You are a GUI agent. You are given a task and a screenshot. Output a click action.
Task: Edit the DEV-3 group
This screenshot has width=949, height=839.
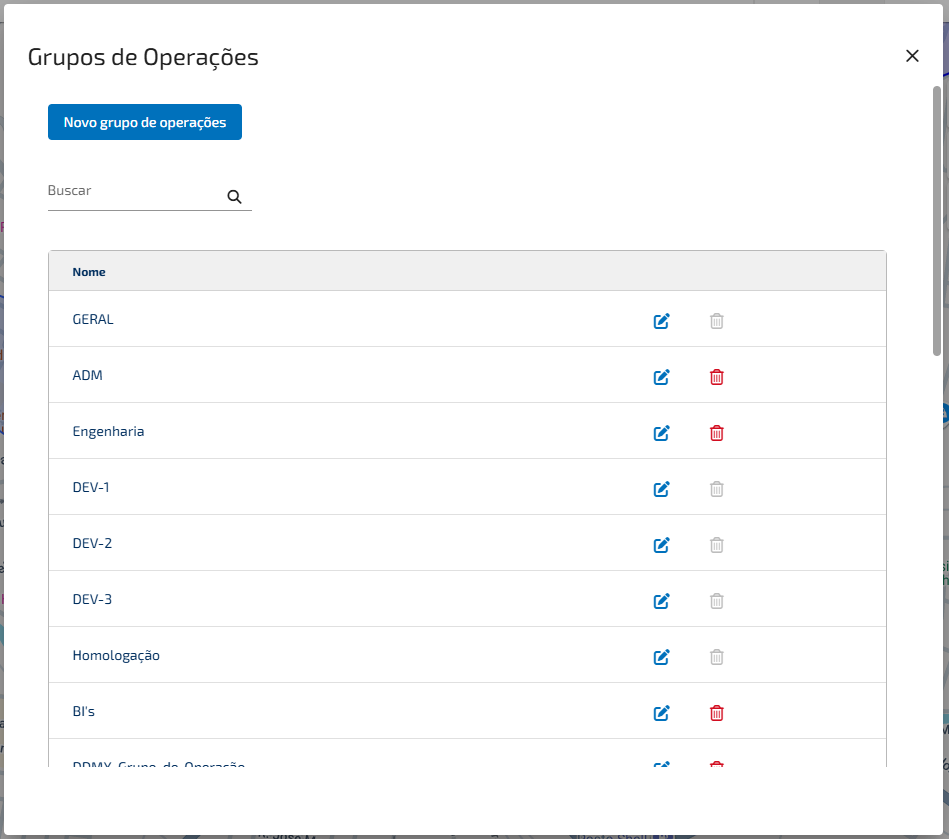point(662,601)
